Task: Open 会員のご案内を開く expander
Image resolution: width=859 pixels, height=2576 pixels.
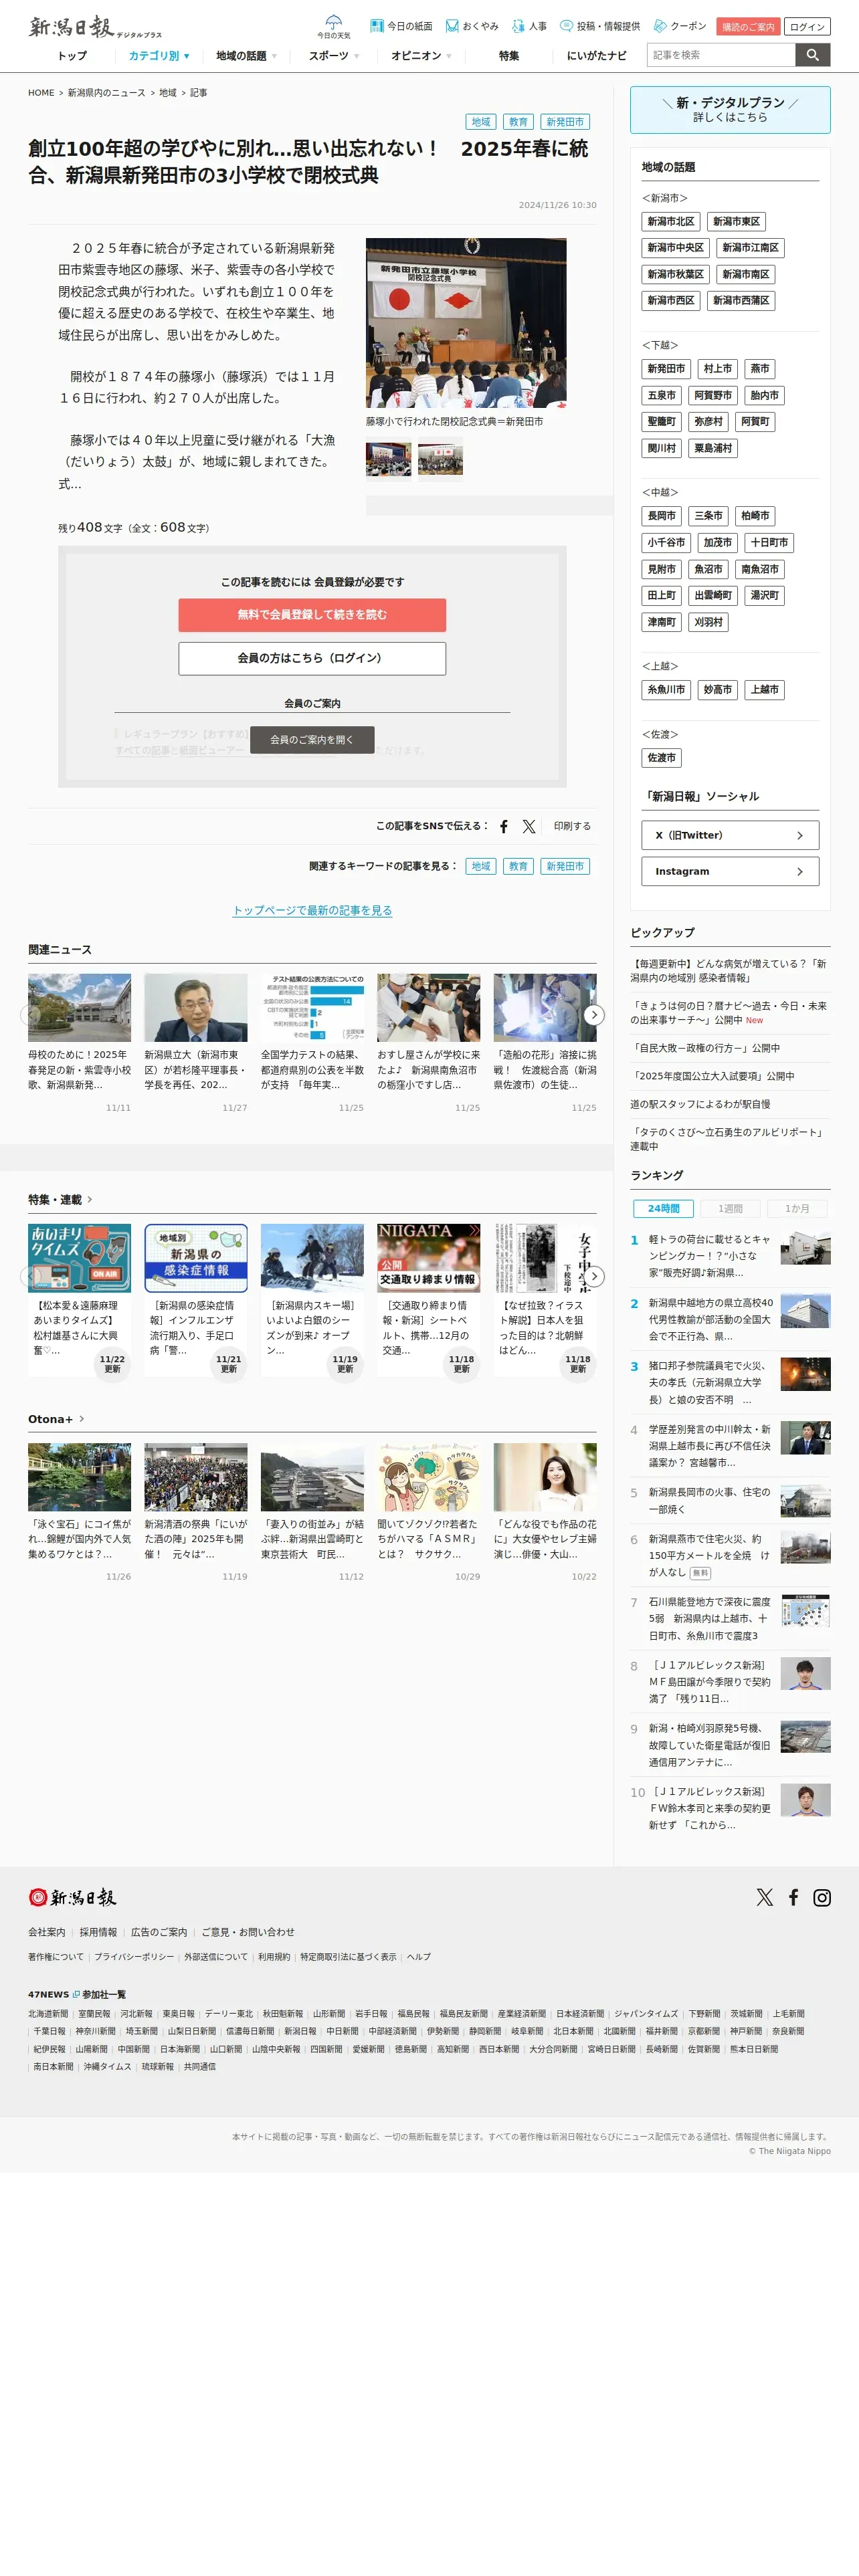Action: (x=312, y=740)
